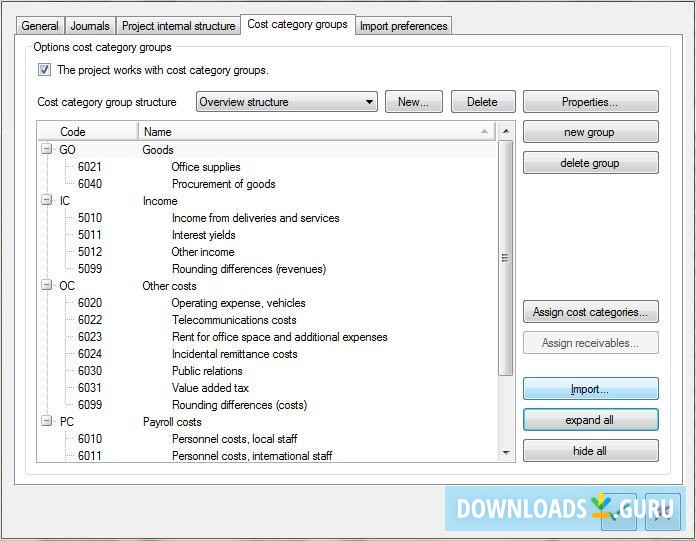Click the delete group button
The width and height of the screenshot is (696, 541).
(590, 163)
